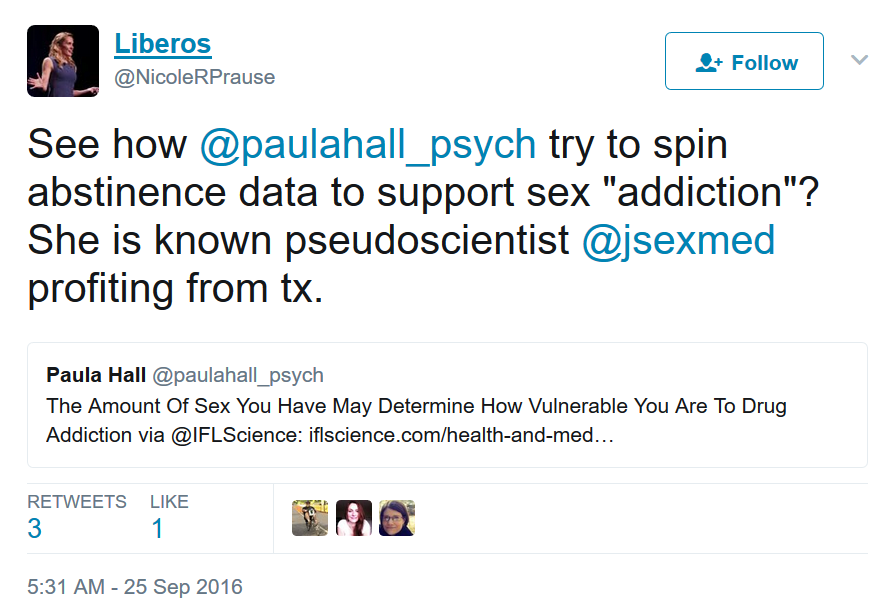Click the add-person icon in Follow button

point(708,63)
